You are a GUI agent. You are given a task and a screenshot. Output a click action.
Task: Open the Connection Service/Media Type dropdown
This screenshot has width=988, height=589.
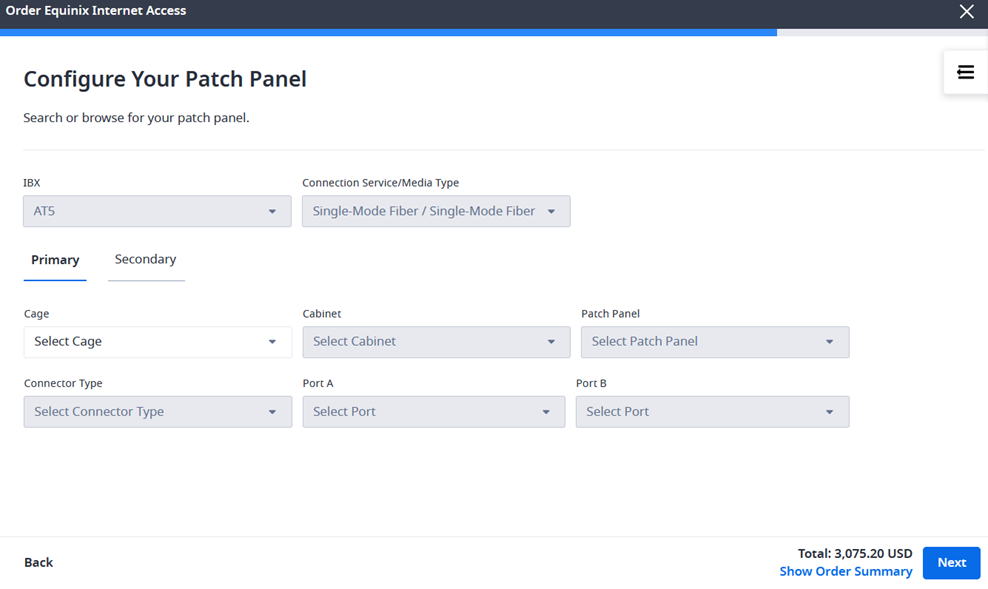click(x=436, y=211)
